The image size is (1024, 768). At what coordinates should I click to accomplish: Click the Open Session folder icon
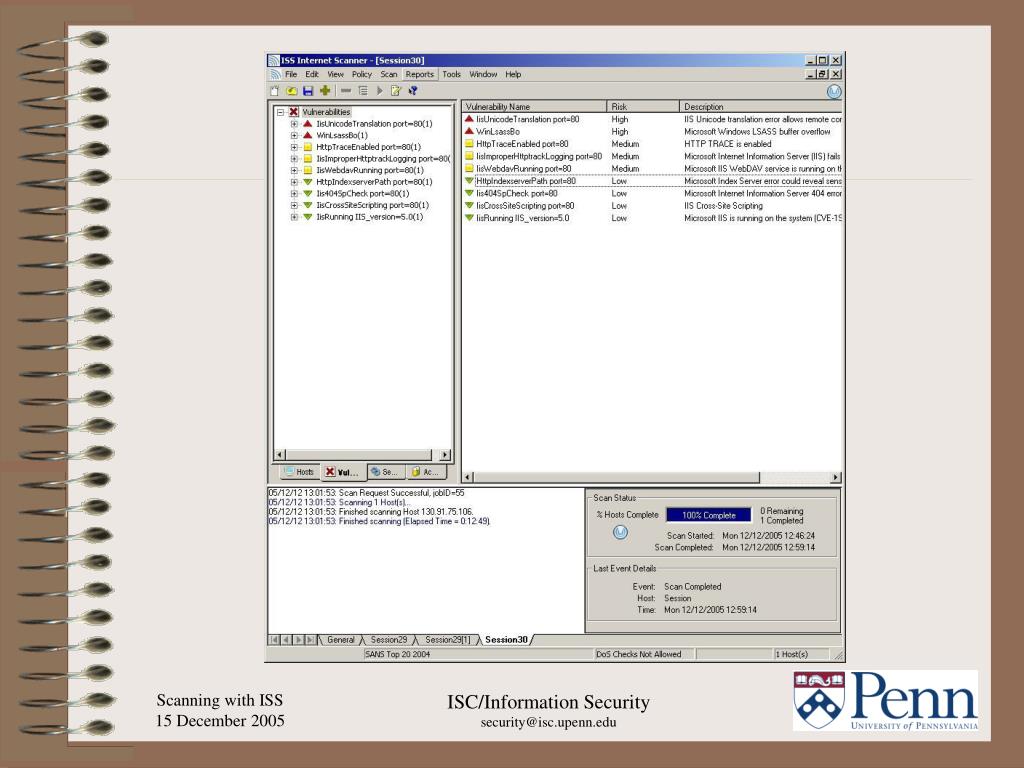(x=291, y=91)
